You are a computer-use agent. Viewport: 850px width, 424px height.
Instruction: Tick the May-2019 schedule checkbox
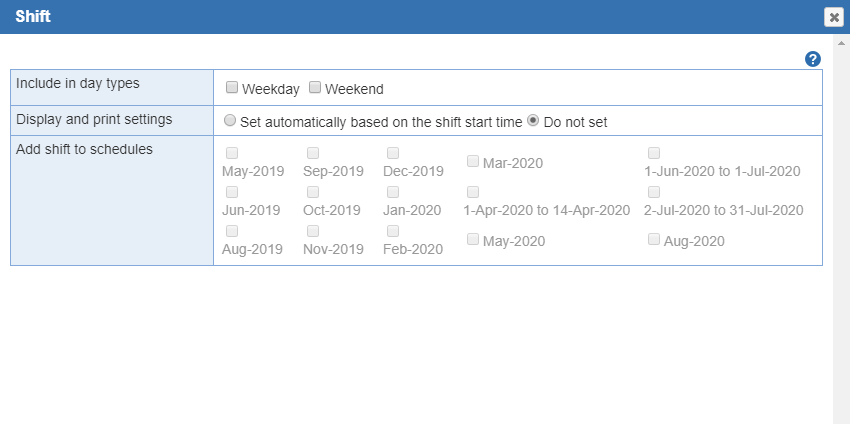(232, 153)
